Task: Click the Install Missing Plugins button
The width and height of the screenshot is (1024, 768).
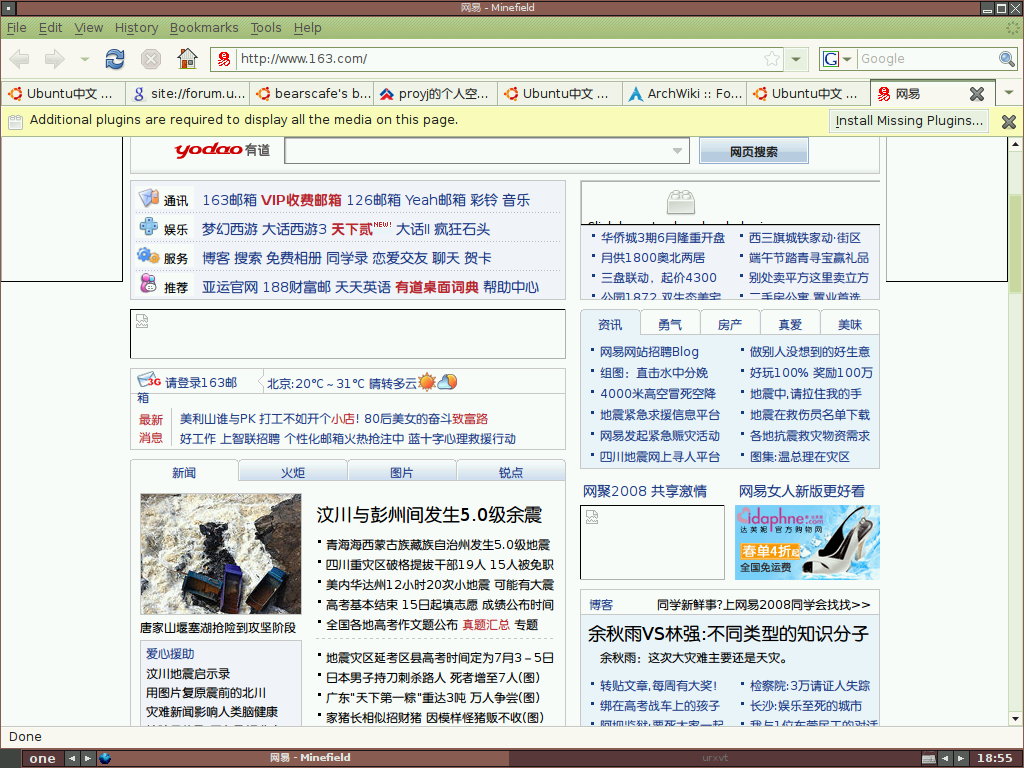Action: pyautogui.click(x=909, y=121)
